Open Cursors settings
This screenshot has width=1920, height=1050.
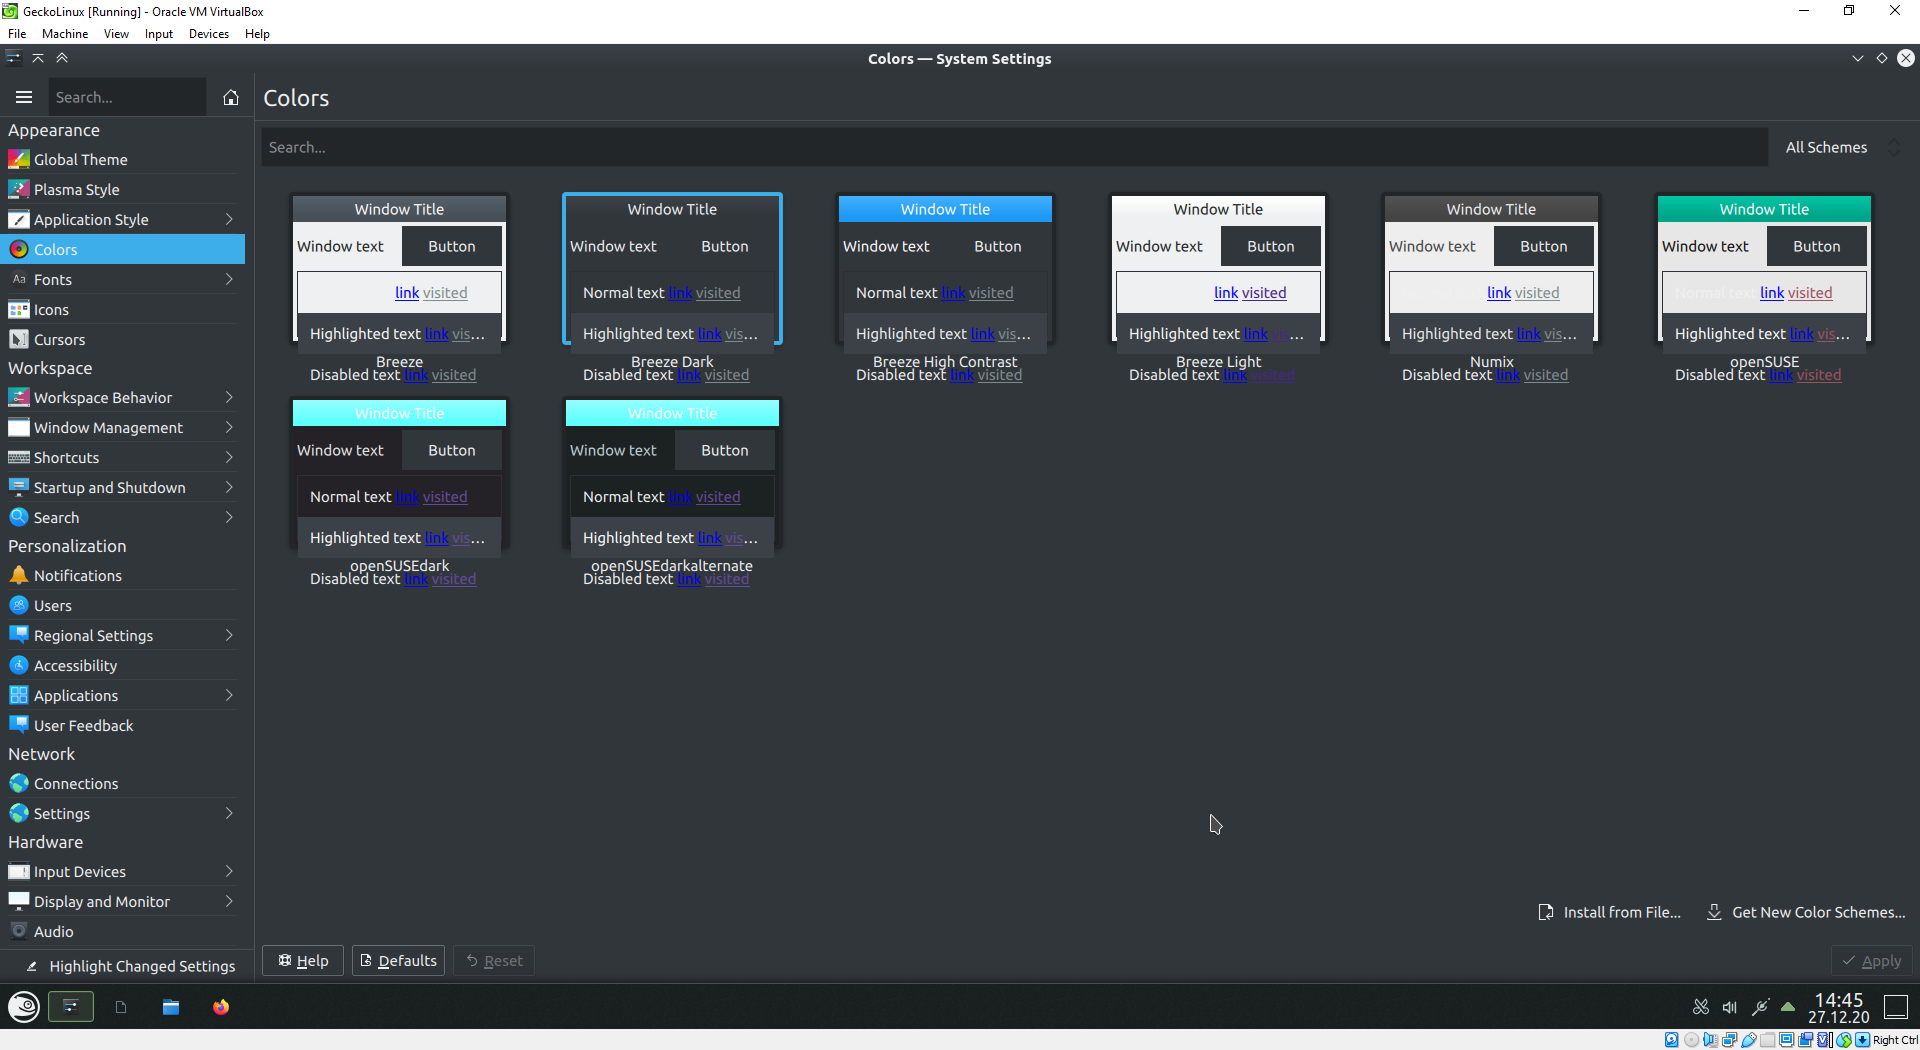click(x=122, y=340)
